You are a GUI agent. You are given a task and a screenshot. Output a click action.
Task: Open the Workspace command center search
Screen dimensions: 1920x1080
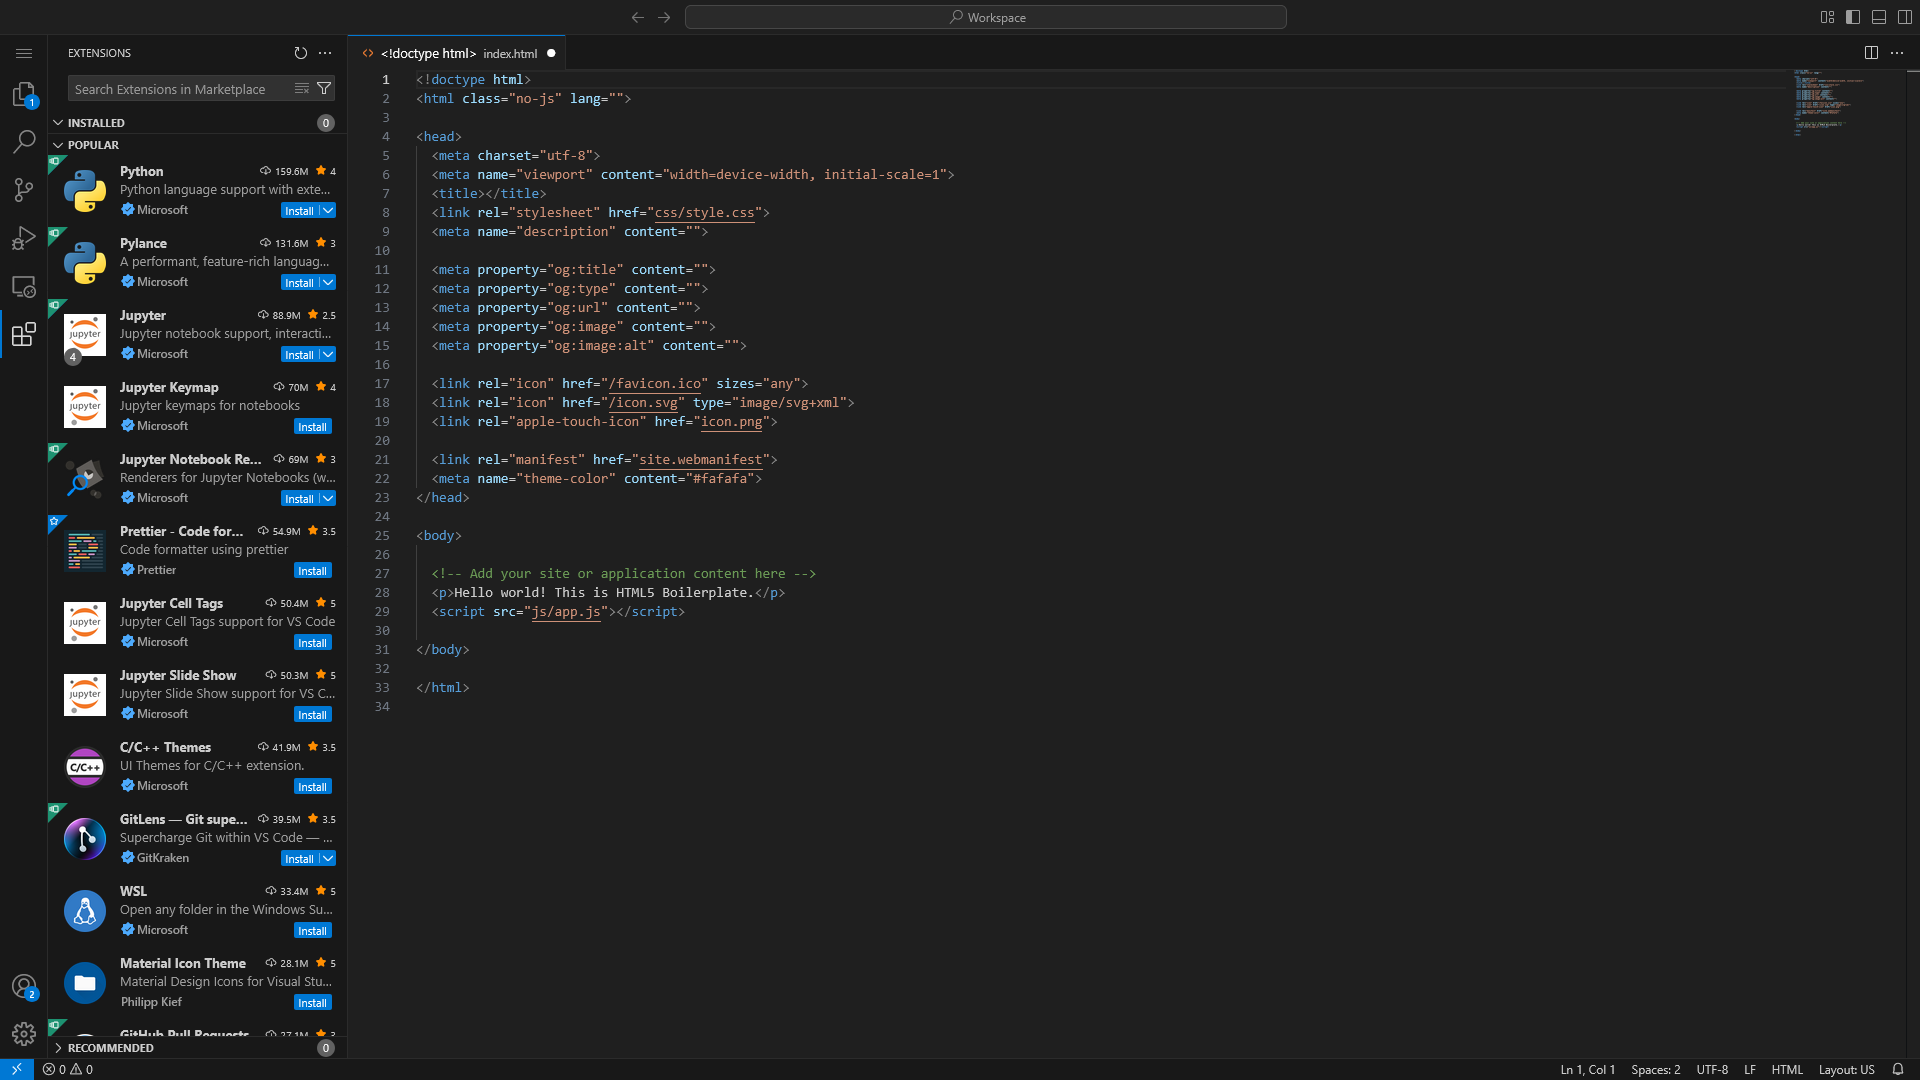(986, 17)
